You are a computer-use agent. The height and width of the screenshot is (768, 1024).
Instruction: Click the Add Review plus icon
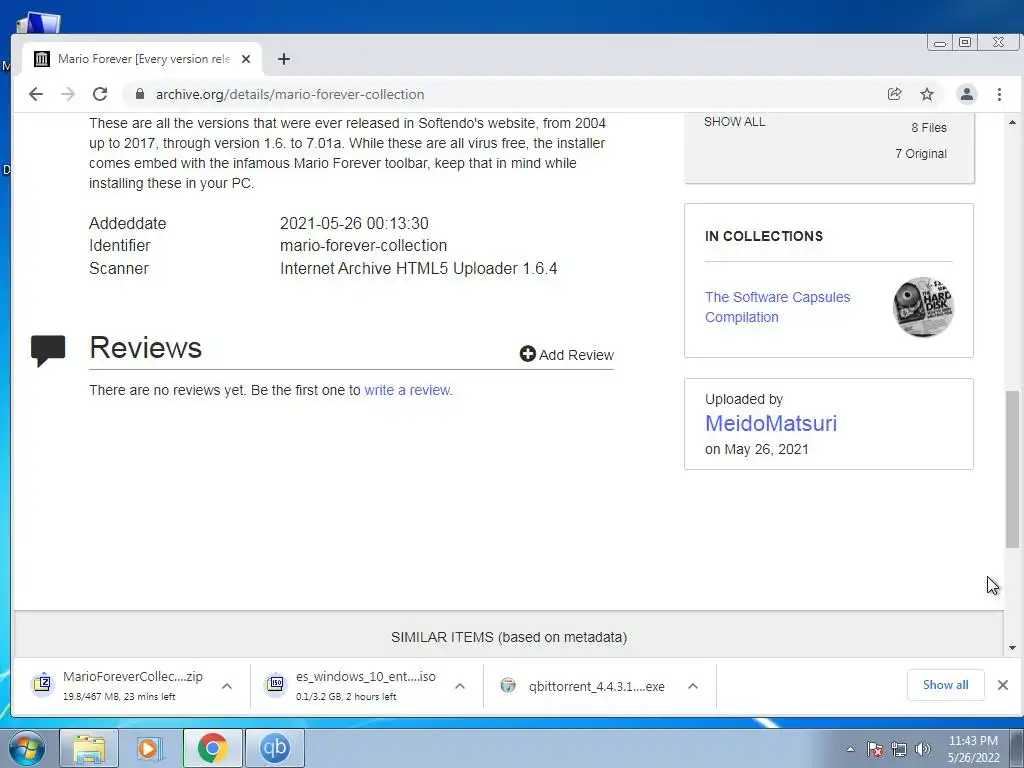pyautogui.click(x=527, y=354)
